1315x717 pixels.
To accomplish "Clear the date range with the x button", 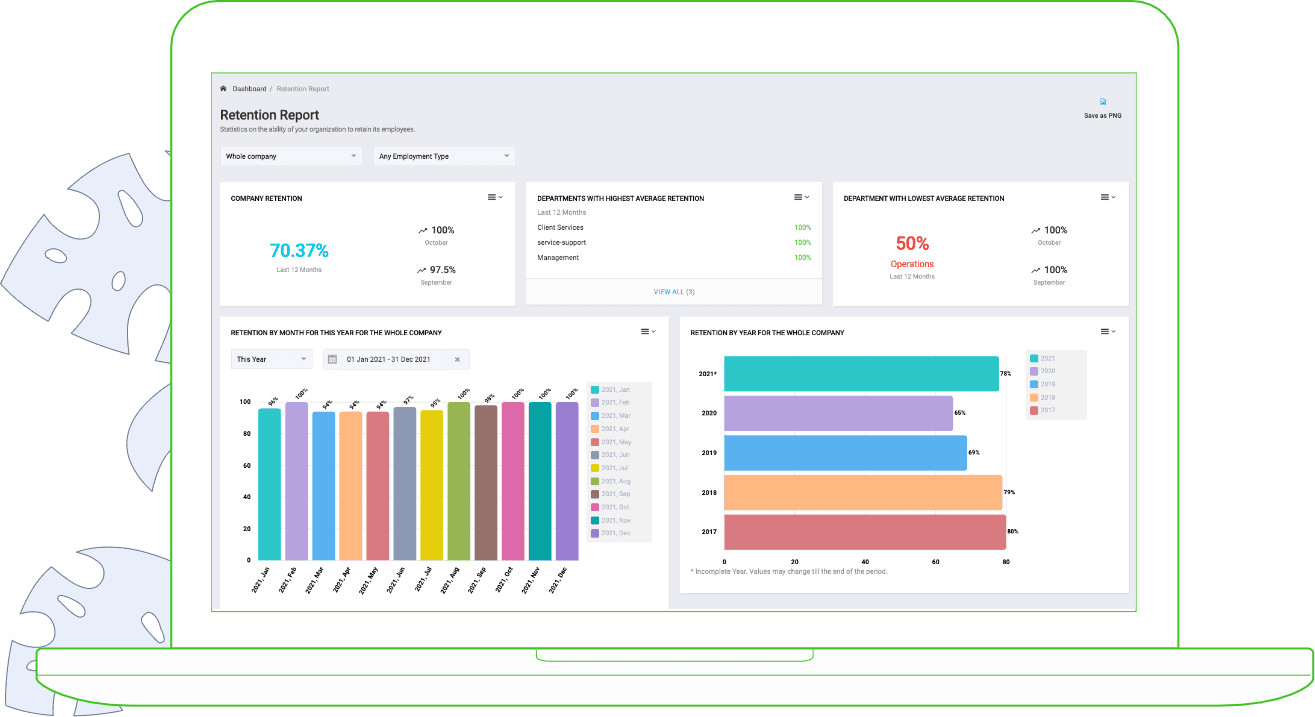I will click(x=457, y=359).
